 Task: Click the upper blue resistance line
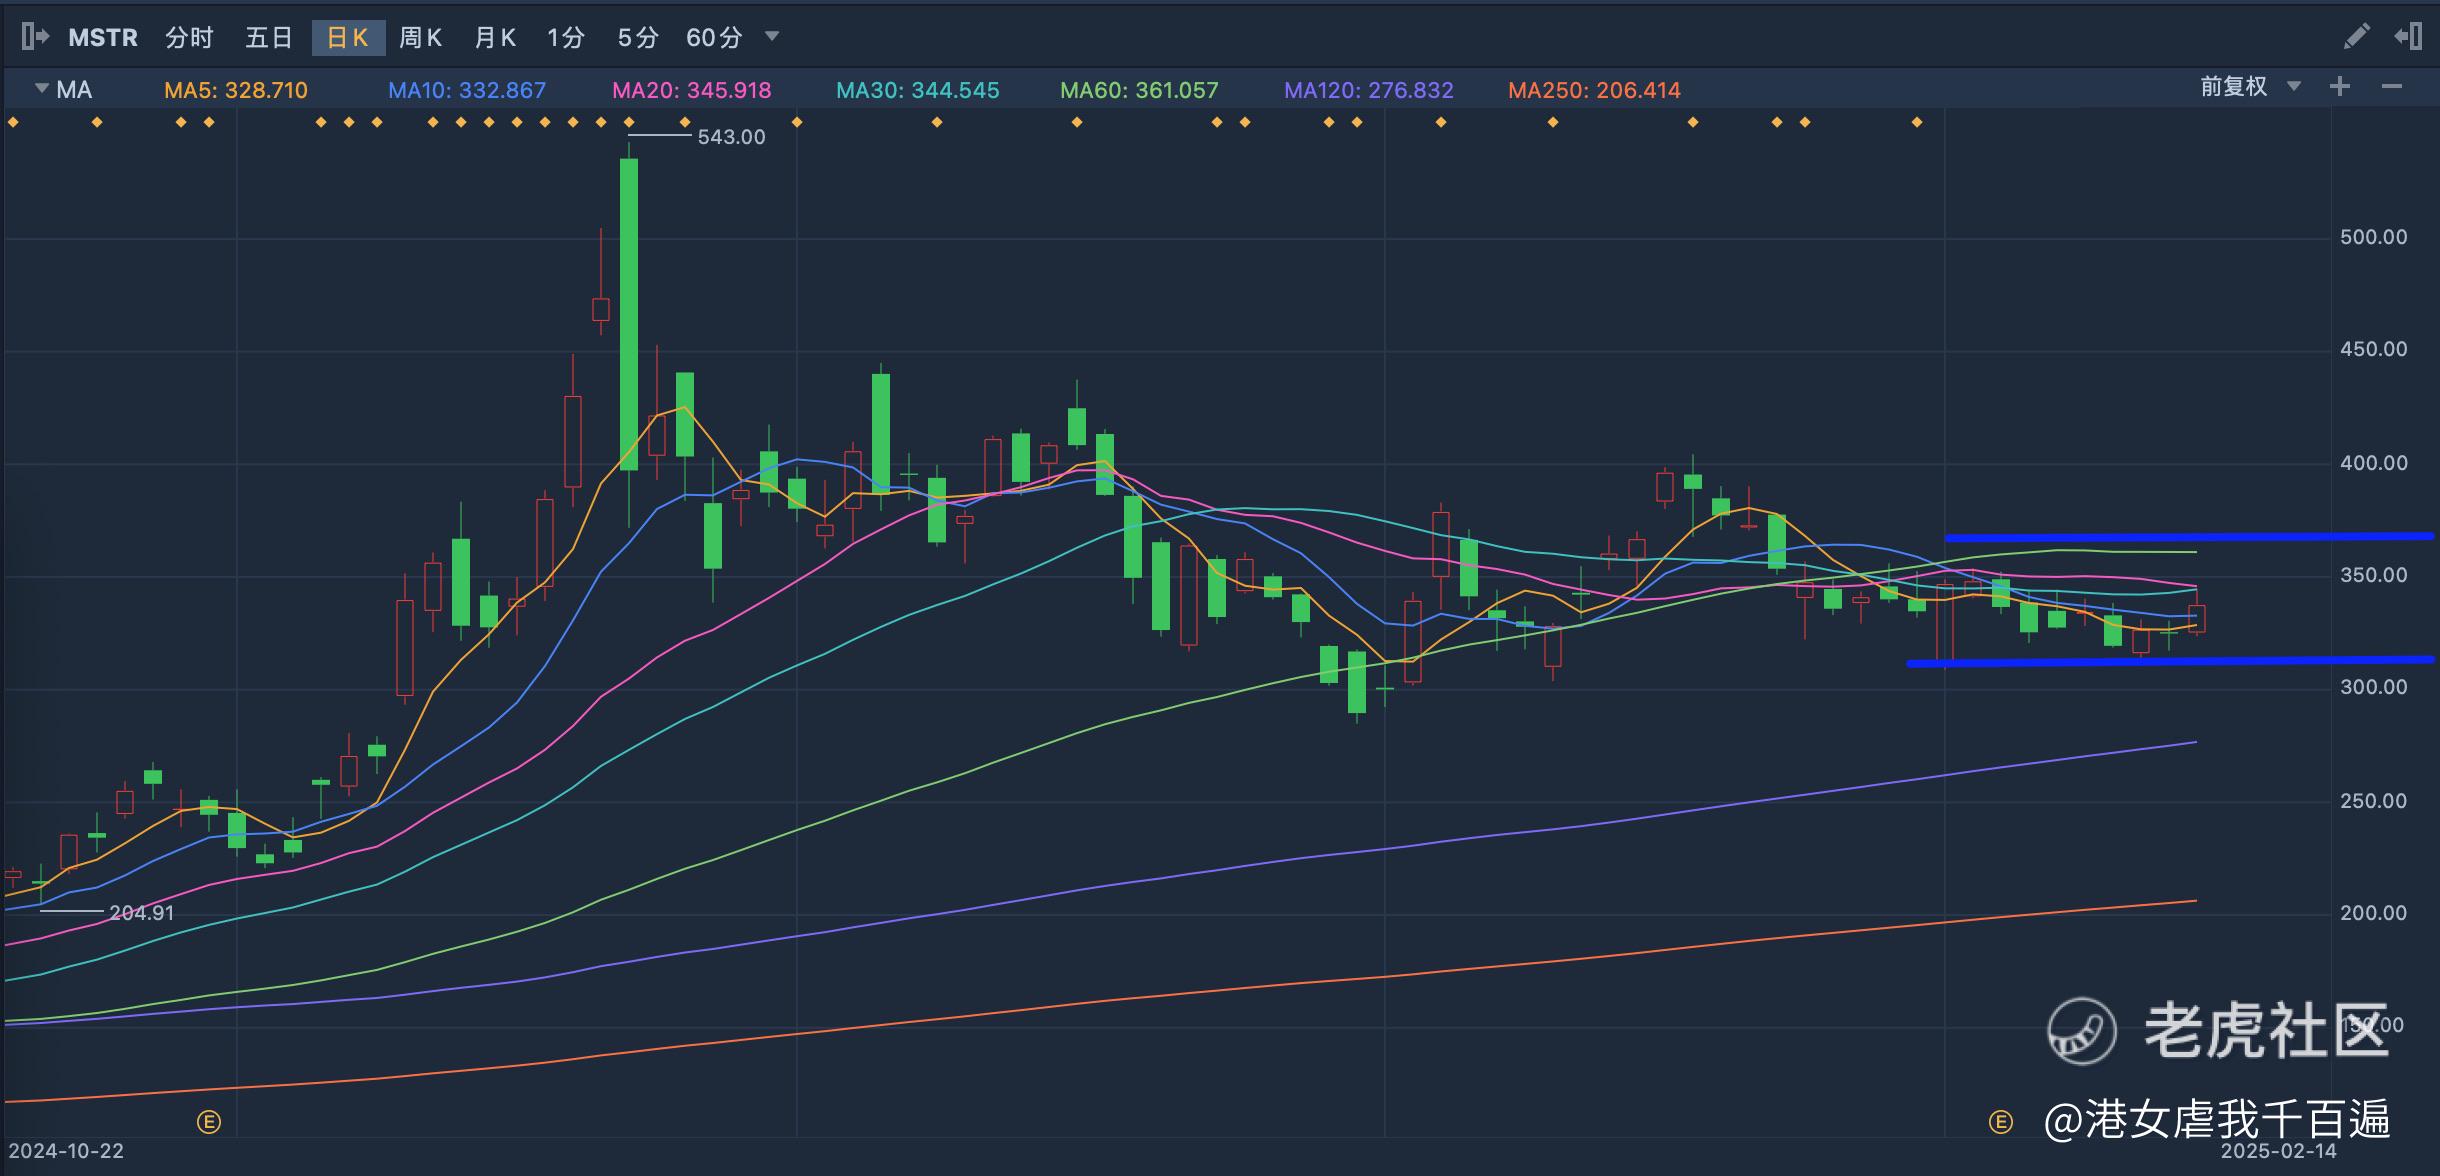coord(2188,537)
